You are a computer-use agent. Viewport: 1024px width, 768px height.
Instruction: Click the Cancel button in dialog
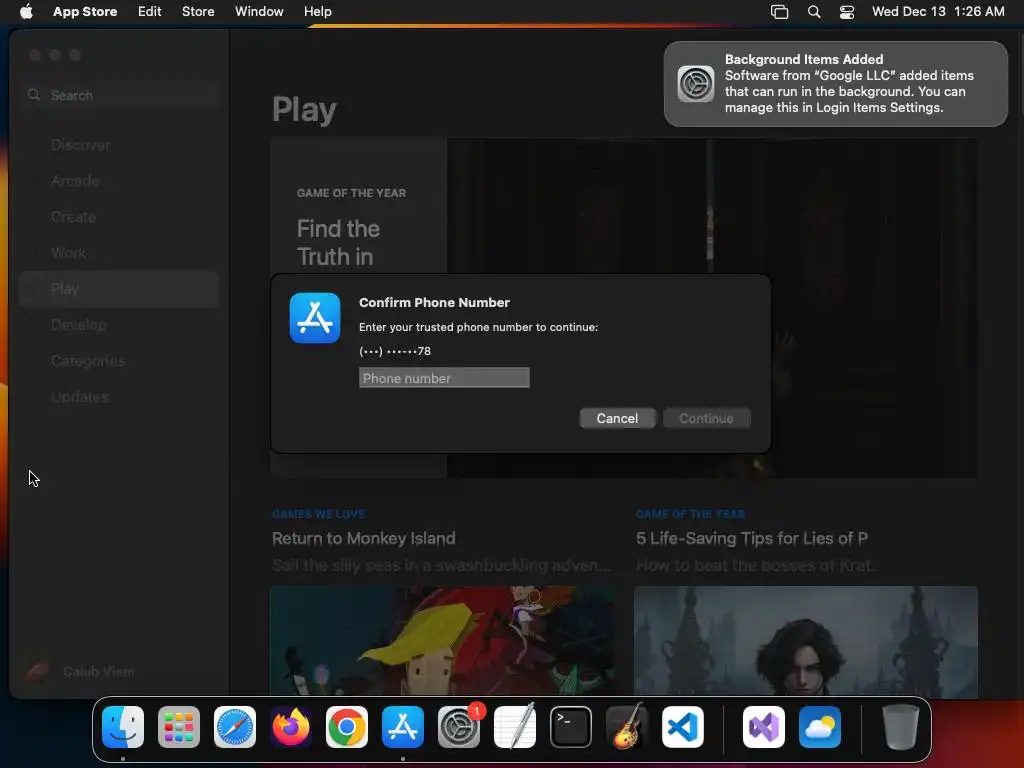click(x=617, y=418)
